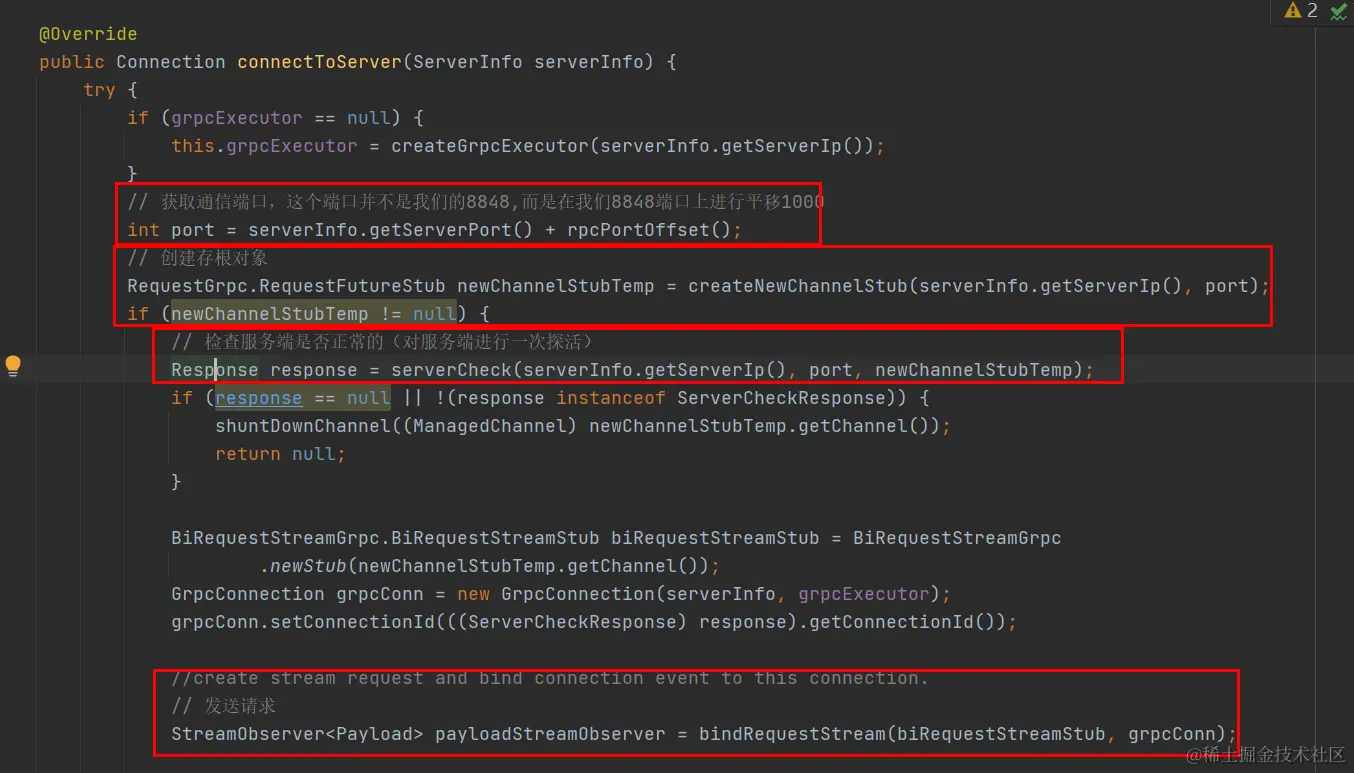Click the yellow light bulb intention icon
The height and width of the screenshot is (773, 1354).
click(13, 366)
